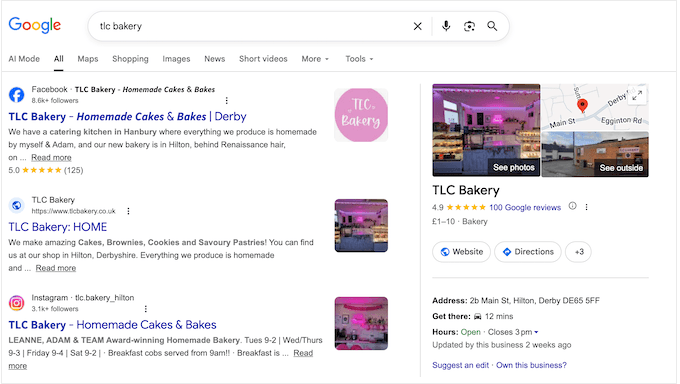The width and height of the screenshot is (680, 384).
Task: Click the +3 more actions button
Action: tap(579, 252)
